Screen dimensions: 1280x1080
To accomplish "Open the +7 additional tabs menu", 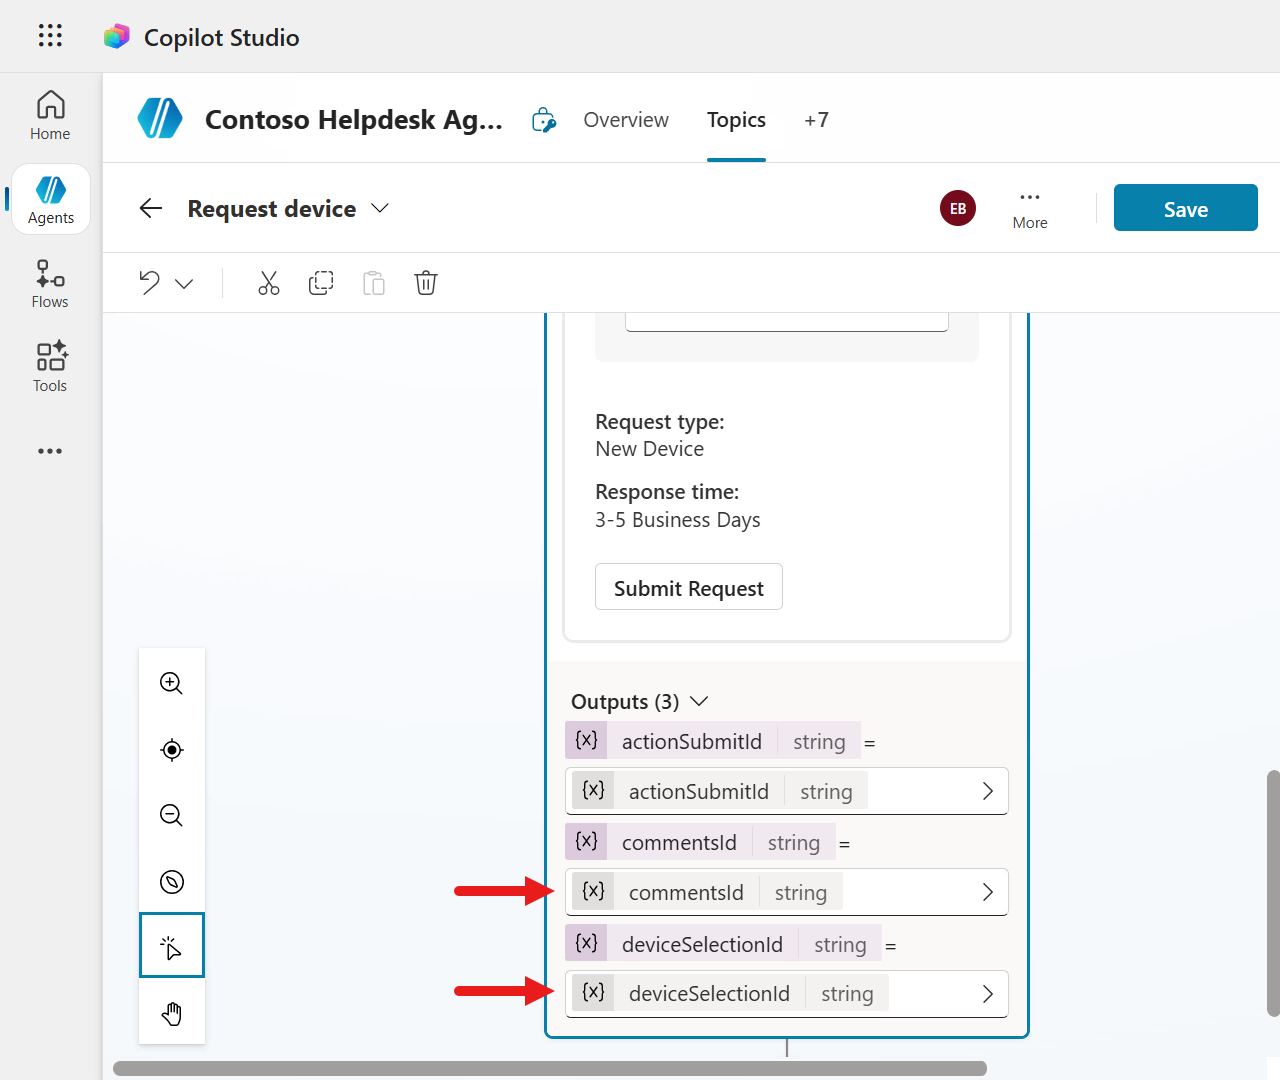I will (816, 120).
